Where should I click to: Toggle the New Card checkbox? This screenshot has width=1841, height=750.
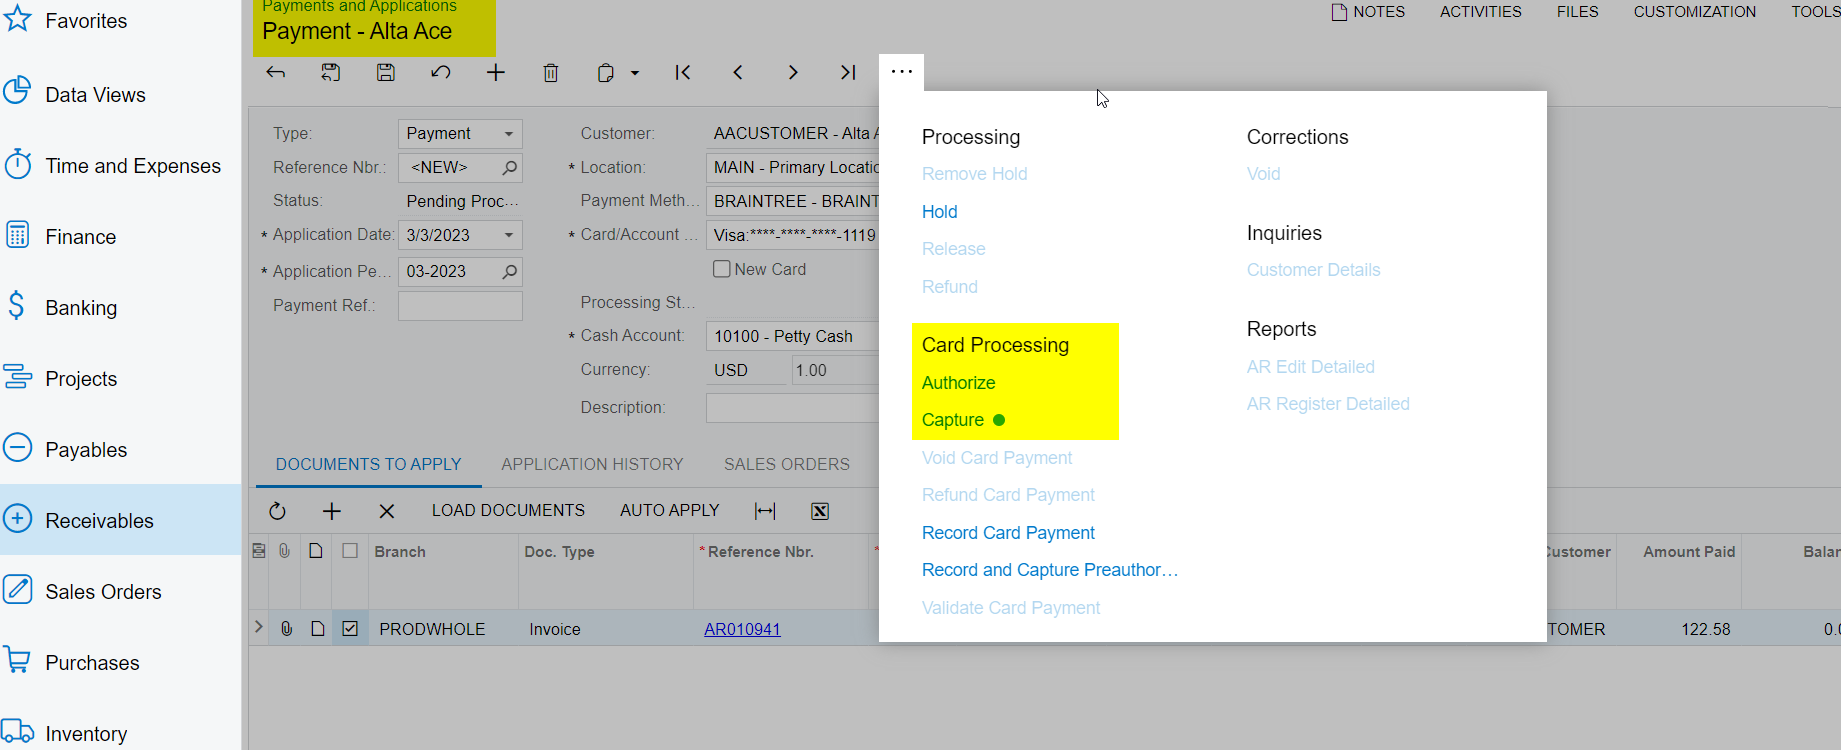[722, 269]
